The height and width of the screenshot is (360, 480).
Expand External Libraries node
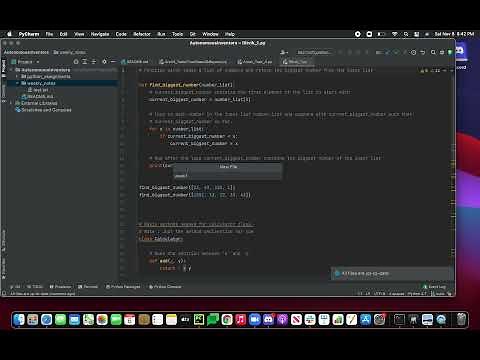(x=11, y=103)
